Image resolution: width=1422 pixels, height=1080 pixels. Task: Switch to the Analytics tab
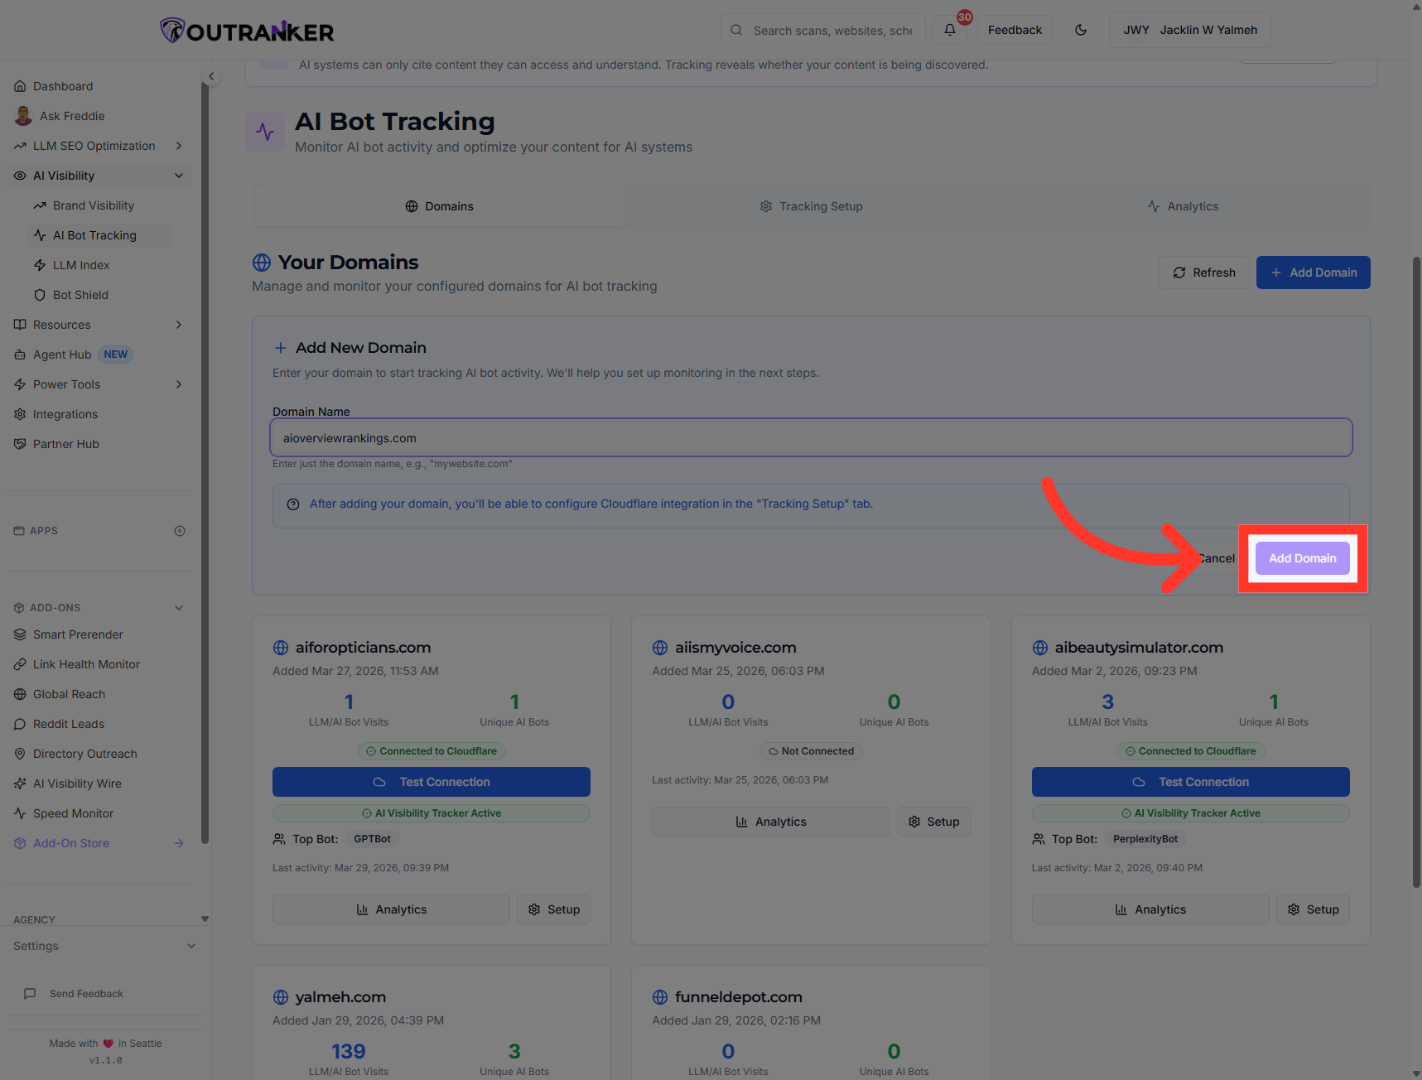1183,206
